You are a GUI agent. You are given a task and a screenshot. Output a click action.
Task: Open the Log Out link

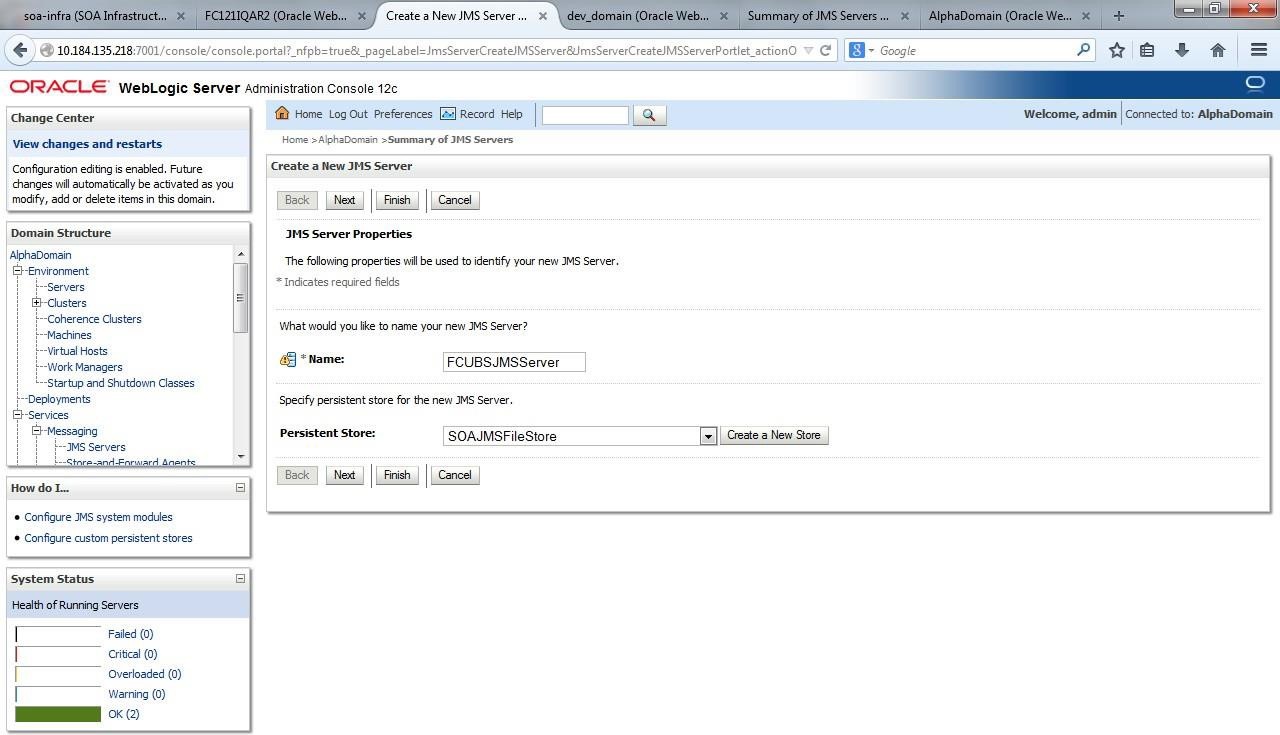348,114
